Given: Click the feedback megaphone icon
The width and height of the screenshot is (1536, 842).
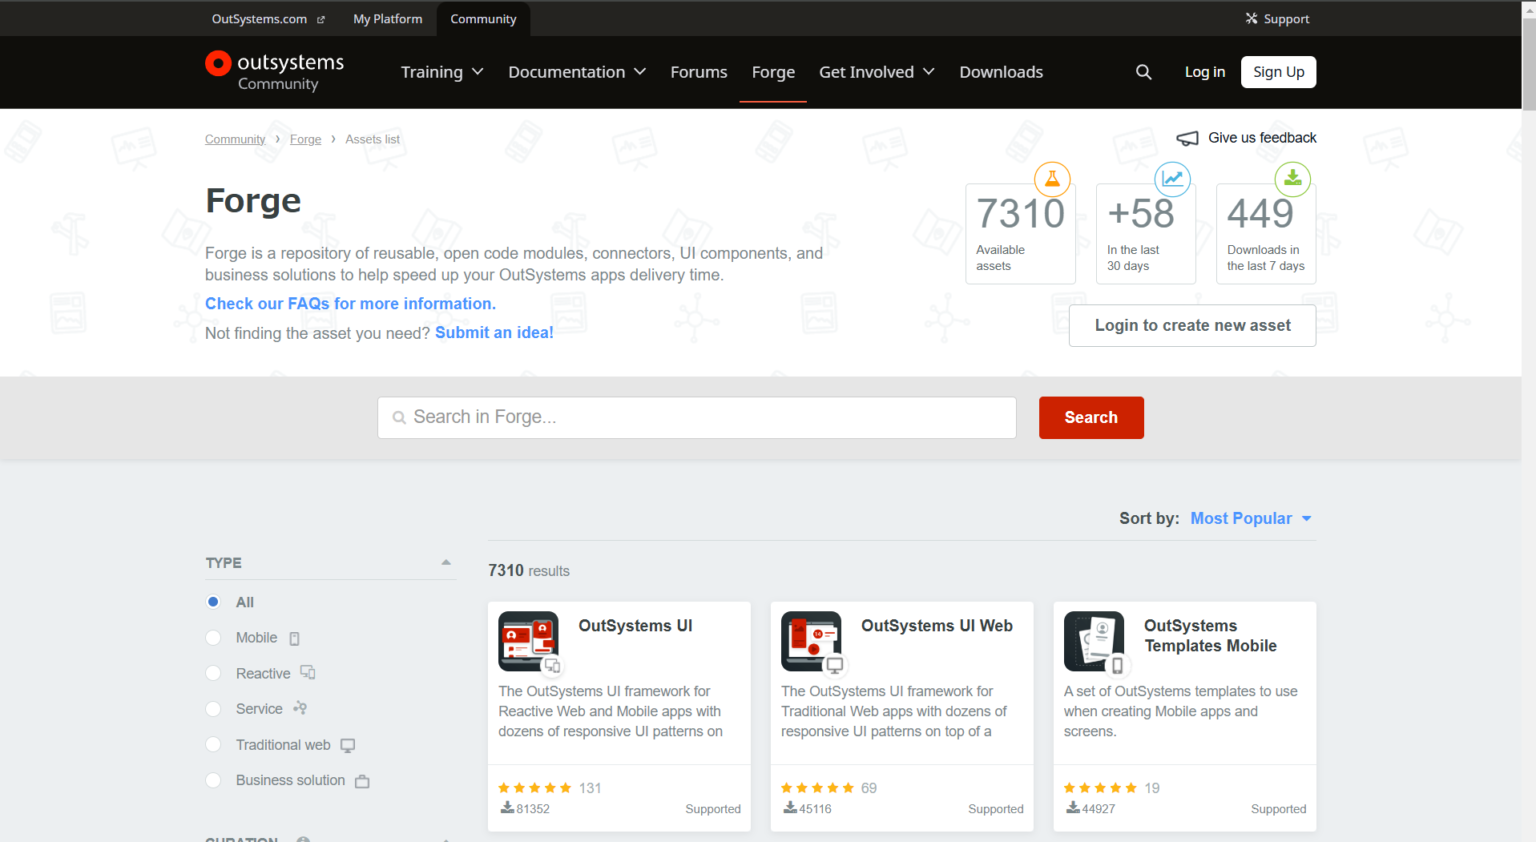Looking at the screenshot, I should [1187, 138].
